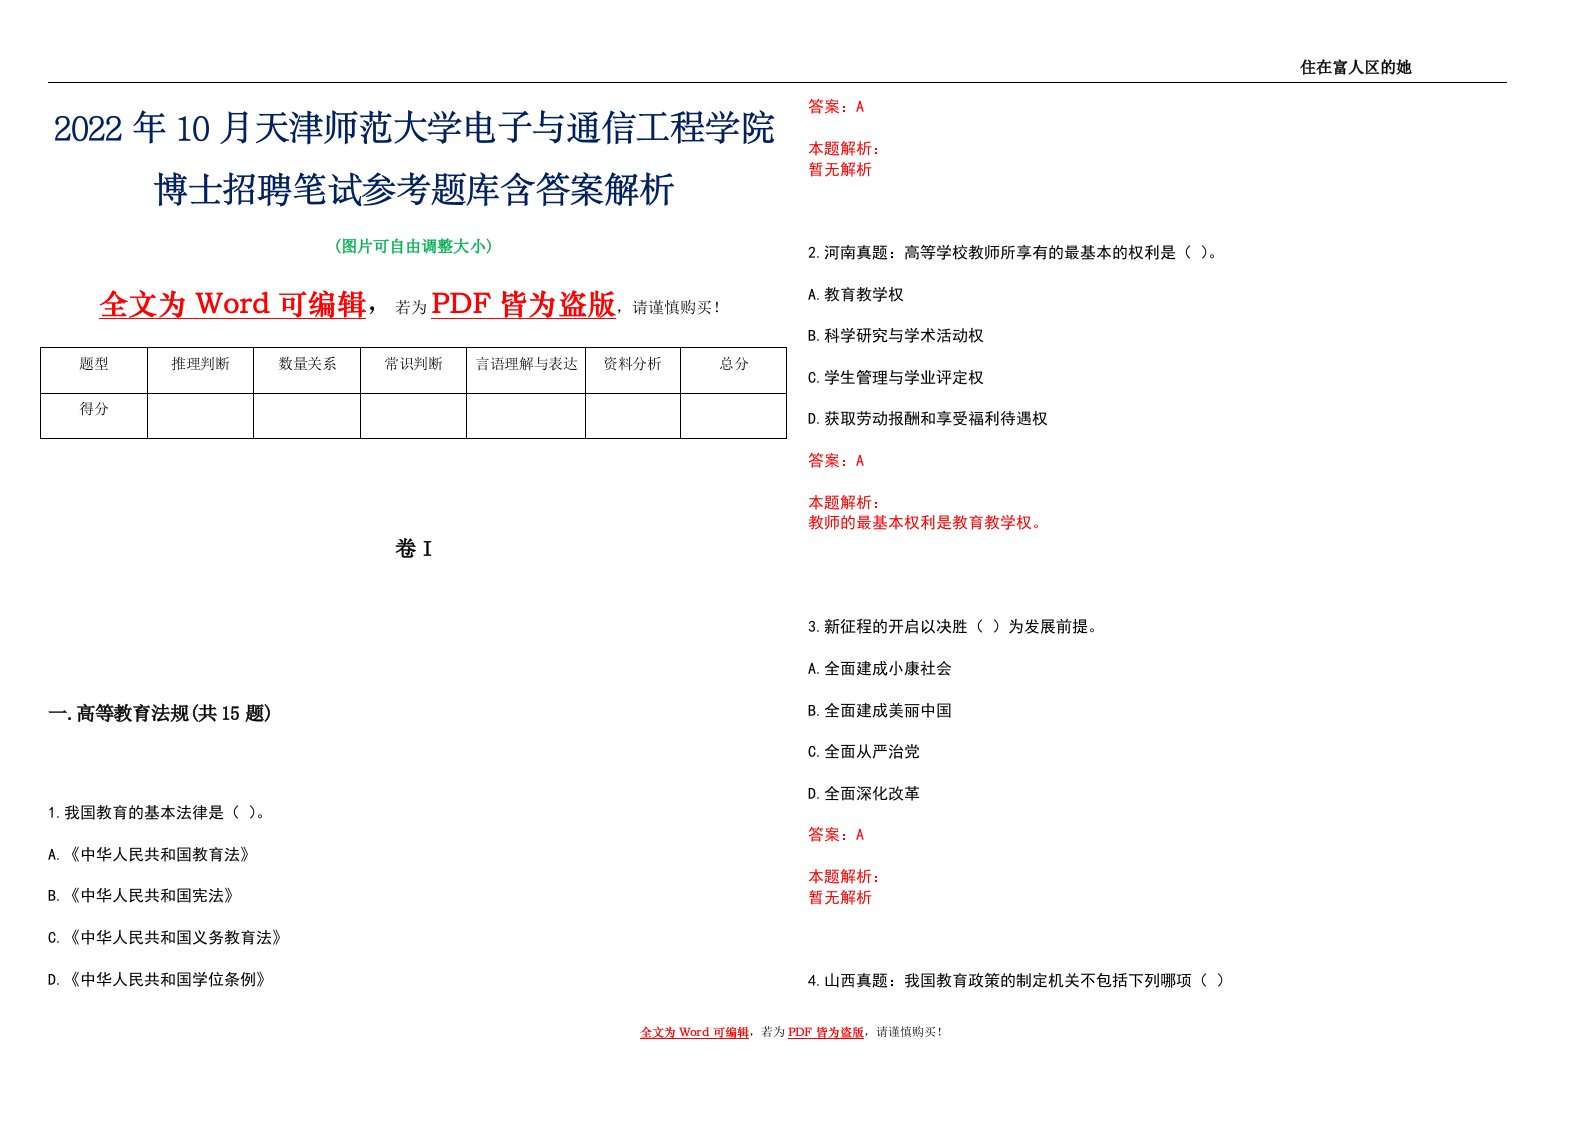Screen dimensions: 1587x1122
Task: Click the first 暂无解析 under question 1 answer
Action: 840,169
